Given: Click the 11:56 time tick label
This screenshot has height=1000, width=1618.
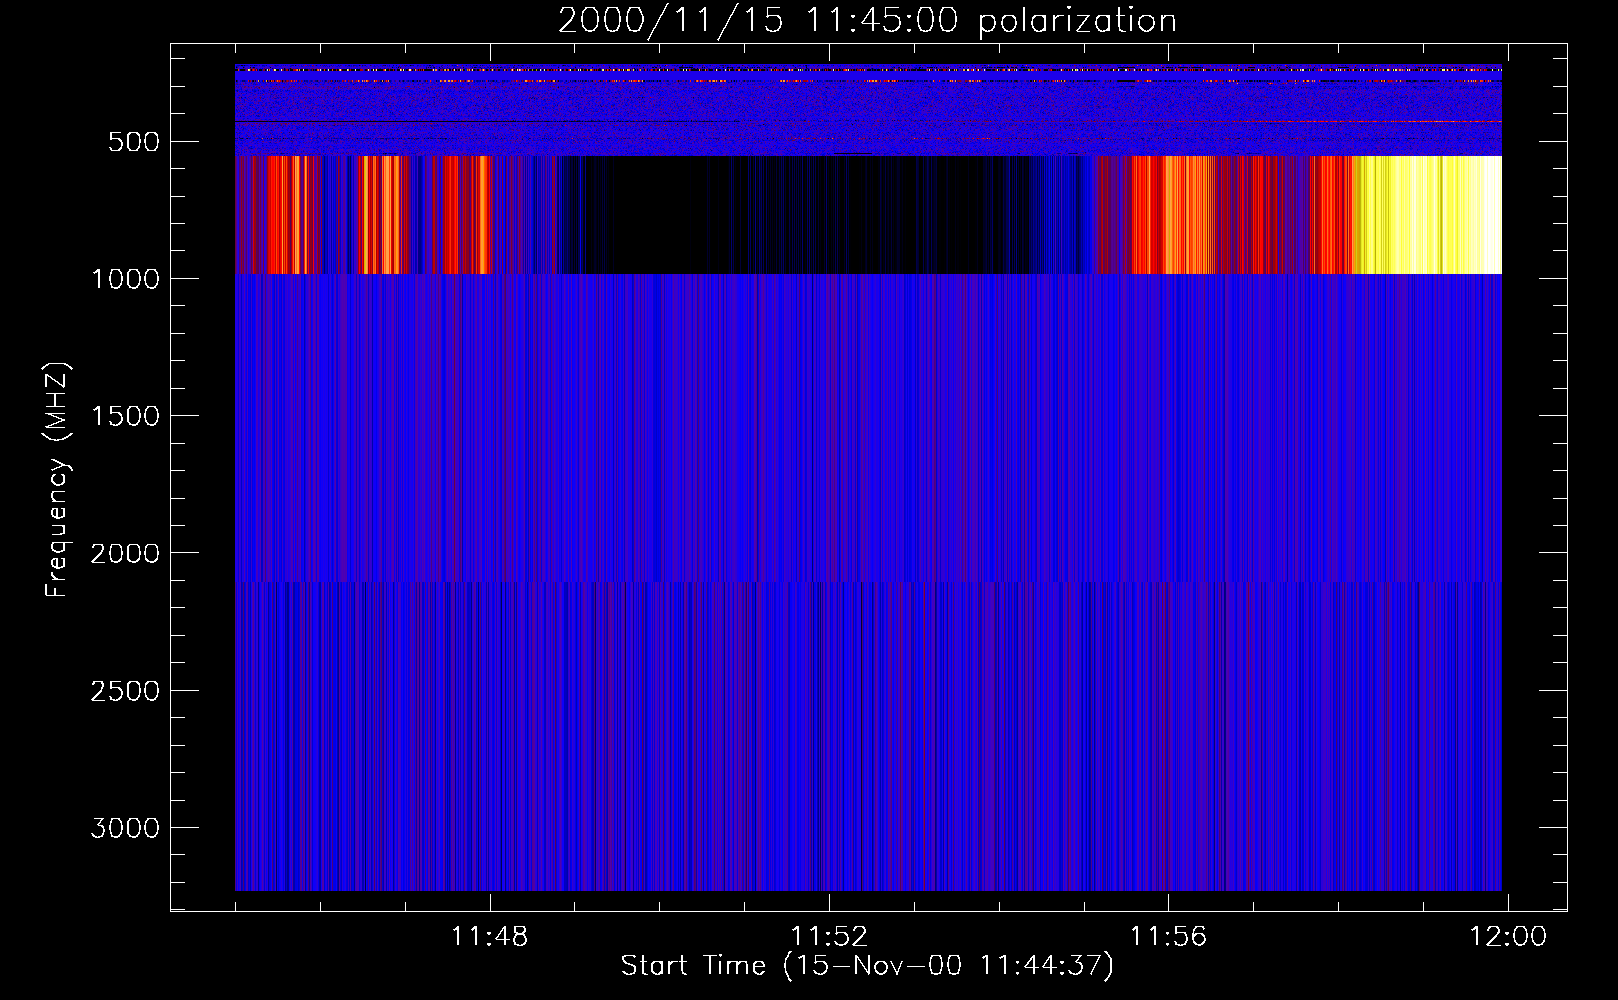Looking at the screenshot, I should (x=1168, y=937).
